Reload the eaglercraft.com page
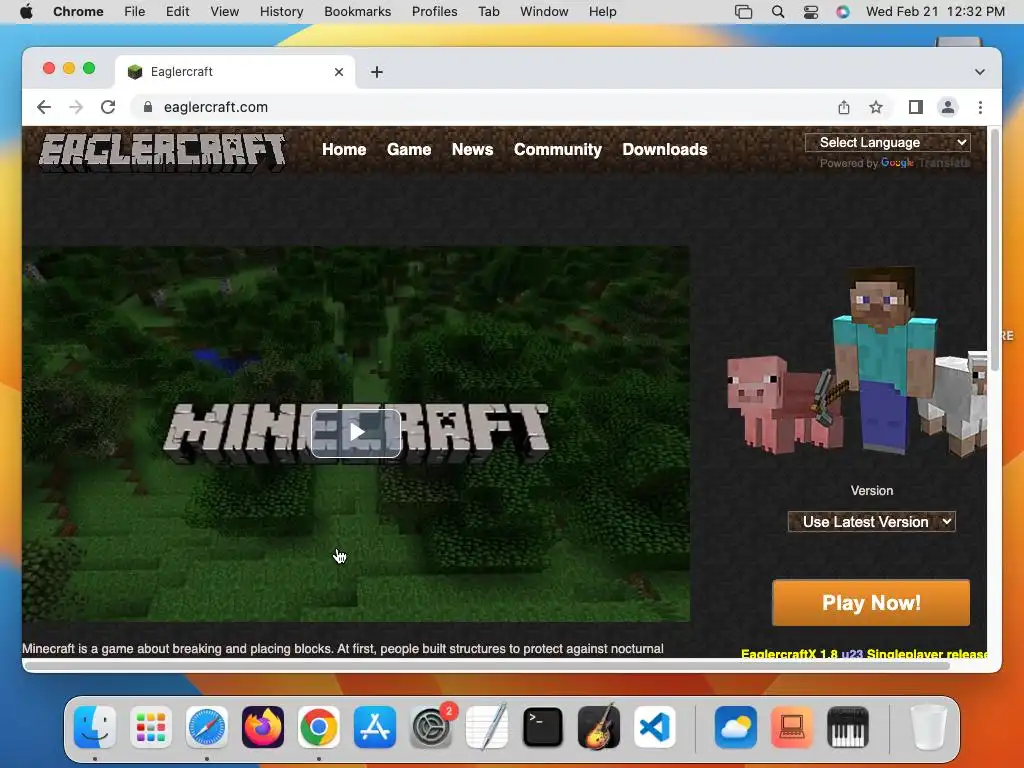 (x=108, y=107)
